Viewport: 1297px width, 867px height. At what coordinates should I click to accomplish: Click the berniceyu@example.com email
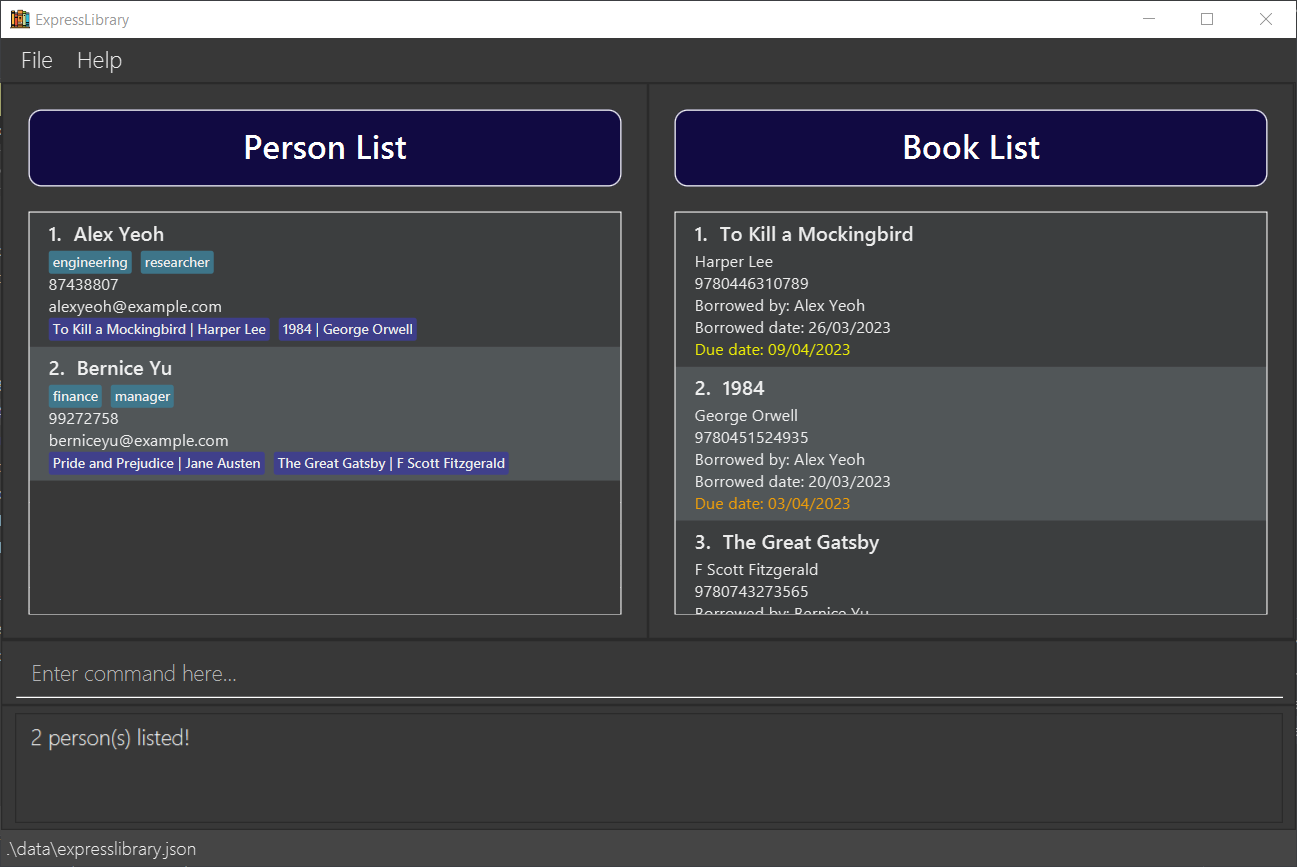pos(138,441)
